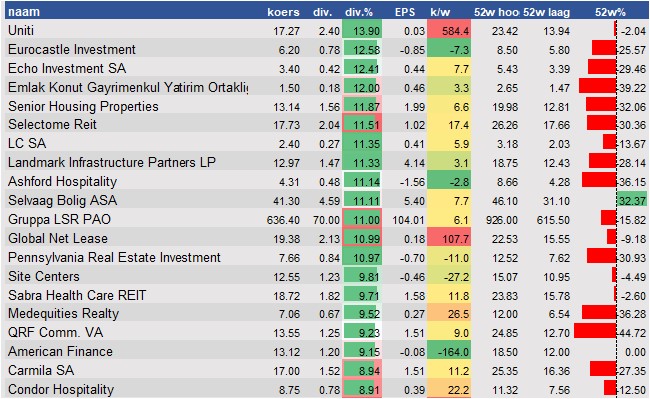Click the '52w%' column header

(x=610, y=12)
